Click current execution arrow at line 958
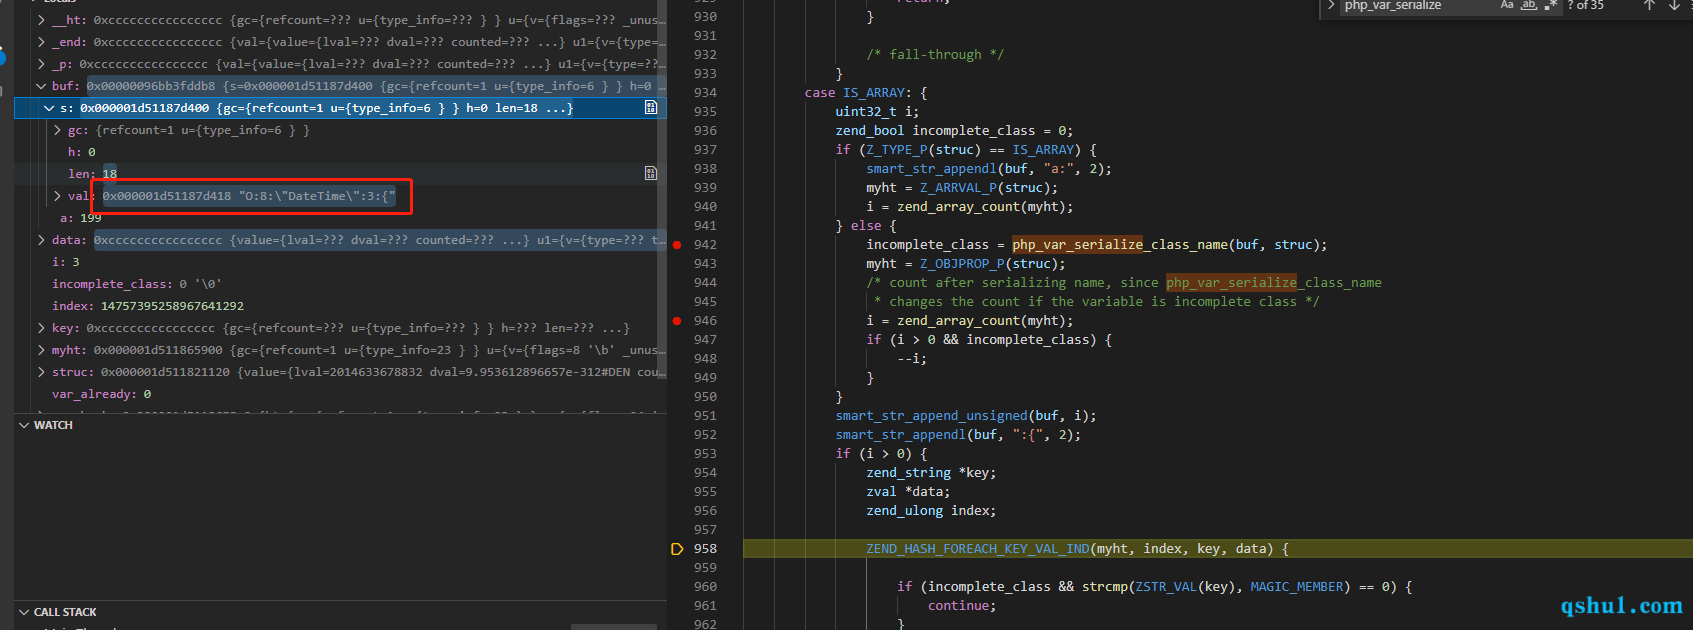1693x630 pixels. (677, 549)
